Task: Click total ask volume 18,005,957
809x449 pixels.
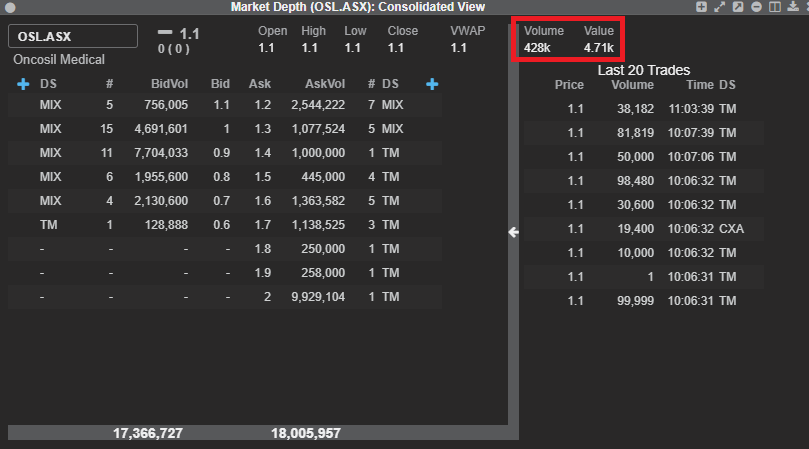Action: point(306,433)
